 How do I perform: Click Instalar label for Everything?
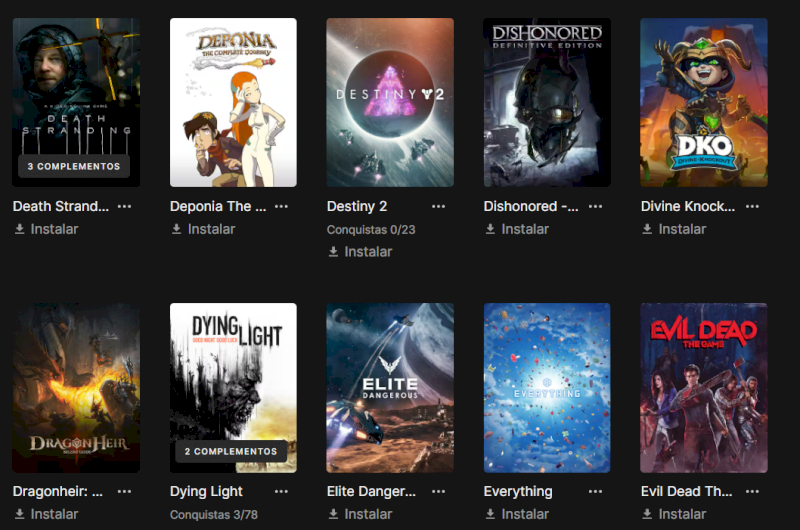(525, 514)
